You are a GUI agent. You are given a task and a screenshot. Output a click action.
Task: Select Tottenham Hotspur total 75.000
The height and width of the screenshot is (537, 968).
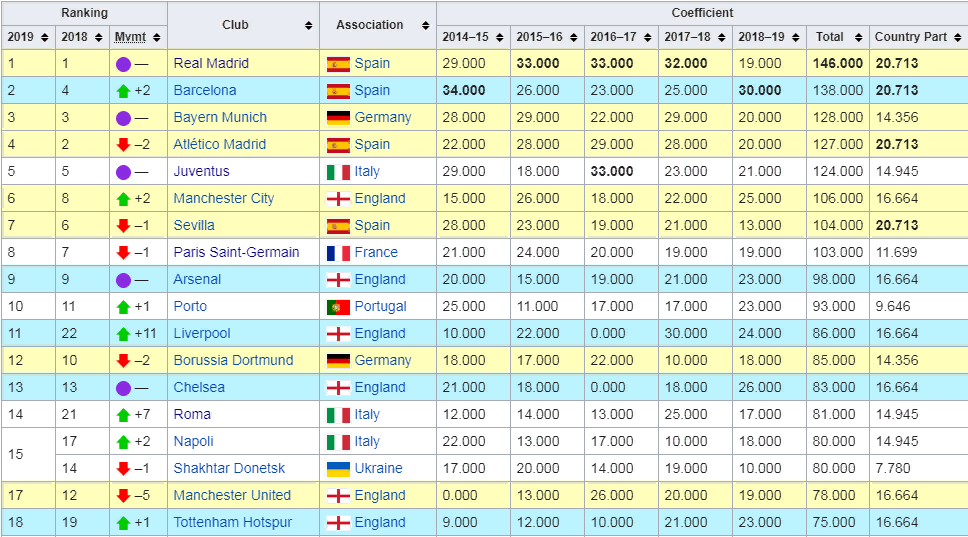834,522
